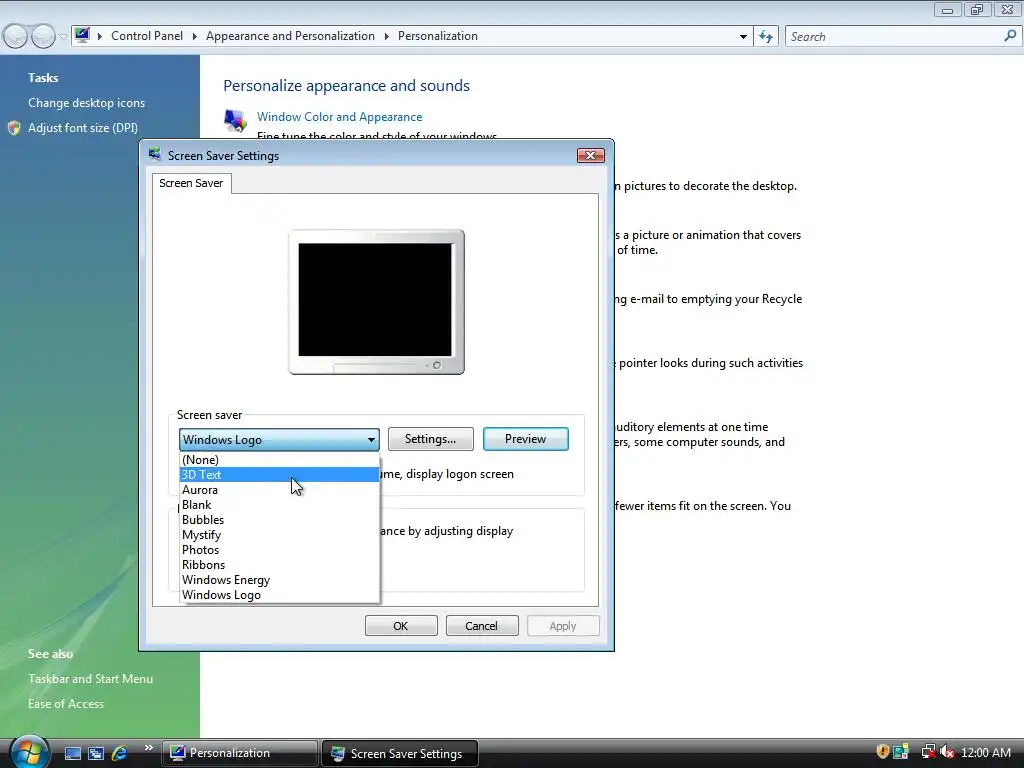Choose Bubbles from the list
Image resolution: width=1024 pixels, height=768 pixels.
(x=280, y=520)
